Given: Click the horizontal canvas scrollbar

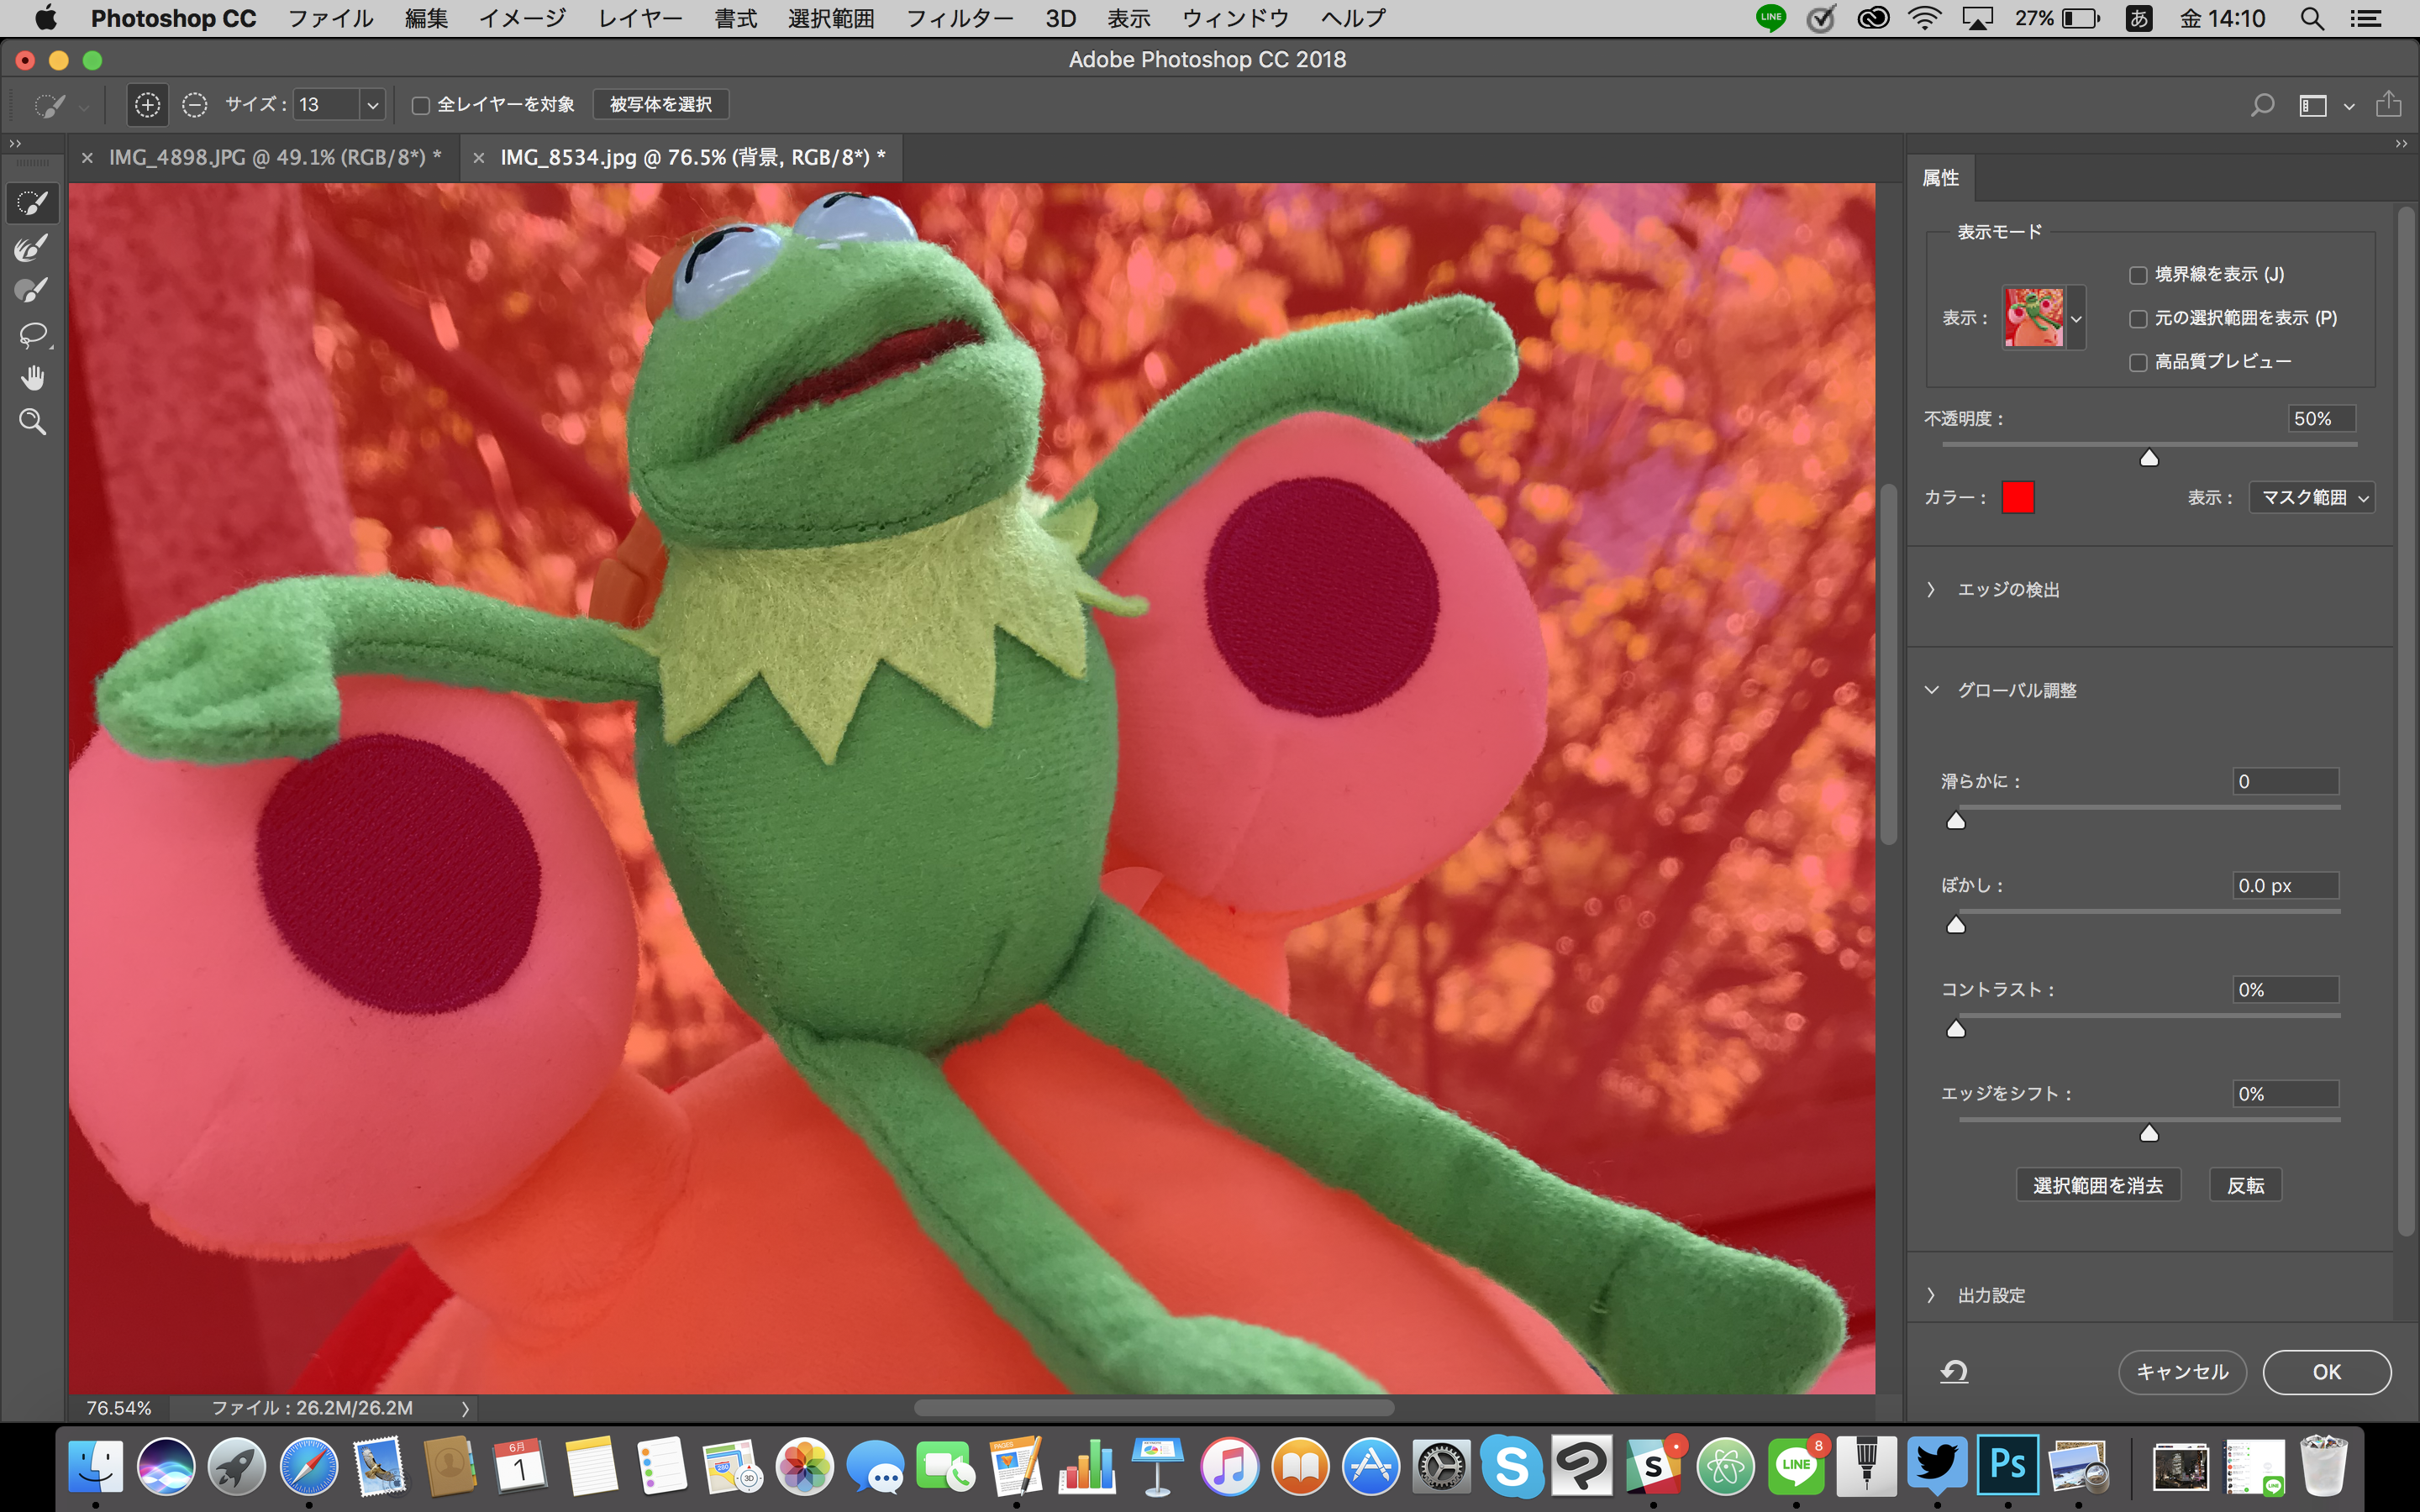Looking at the screenshot, I should 1154,1408.
